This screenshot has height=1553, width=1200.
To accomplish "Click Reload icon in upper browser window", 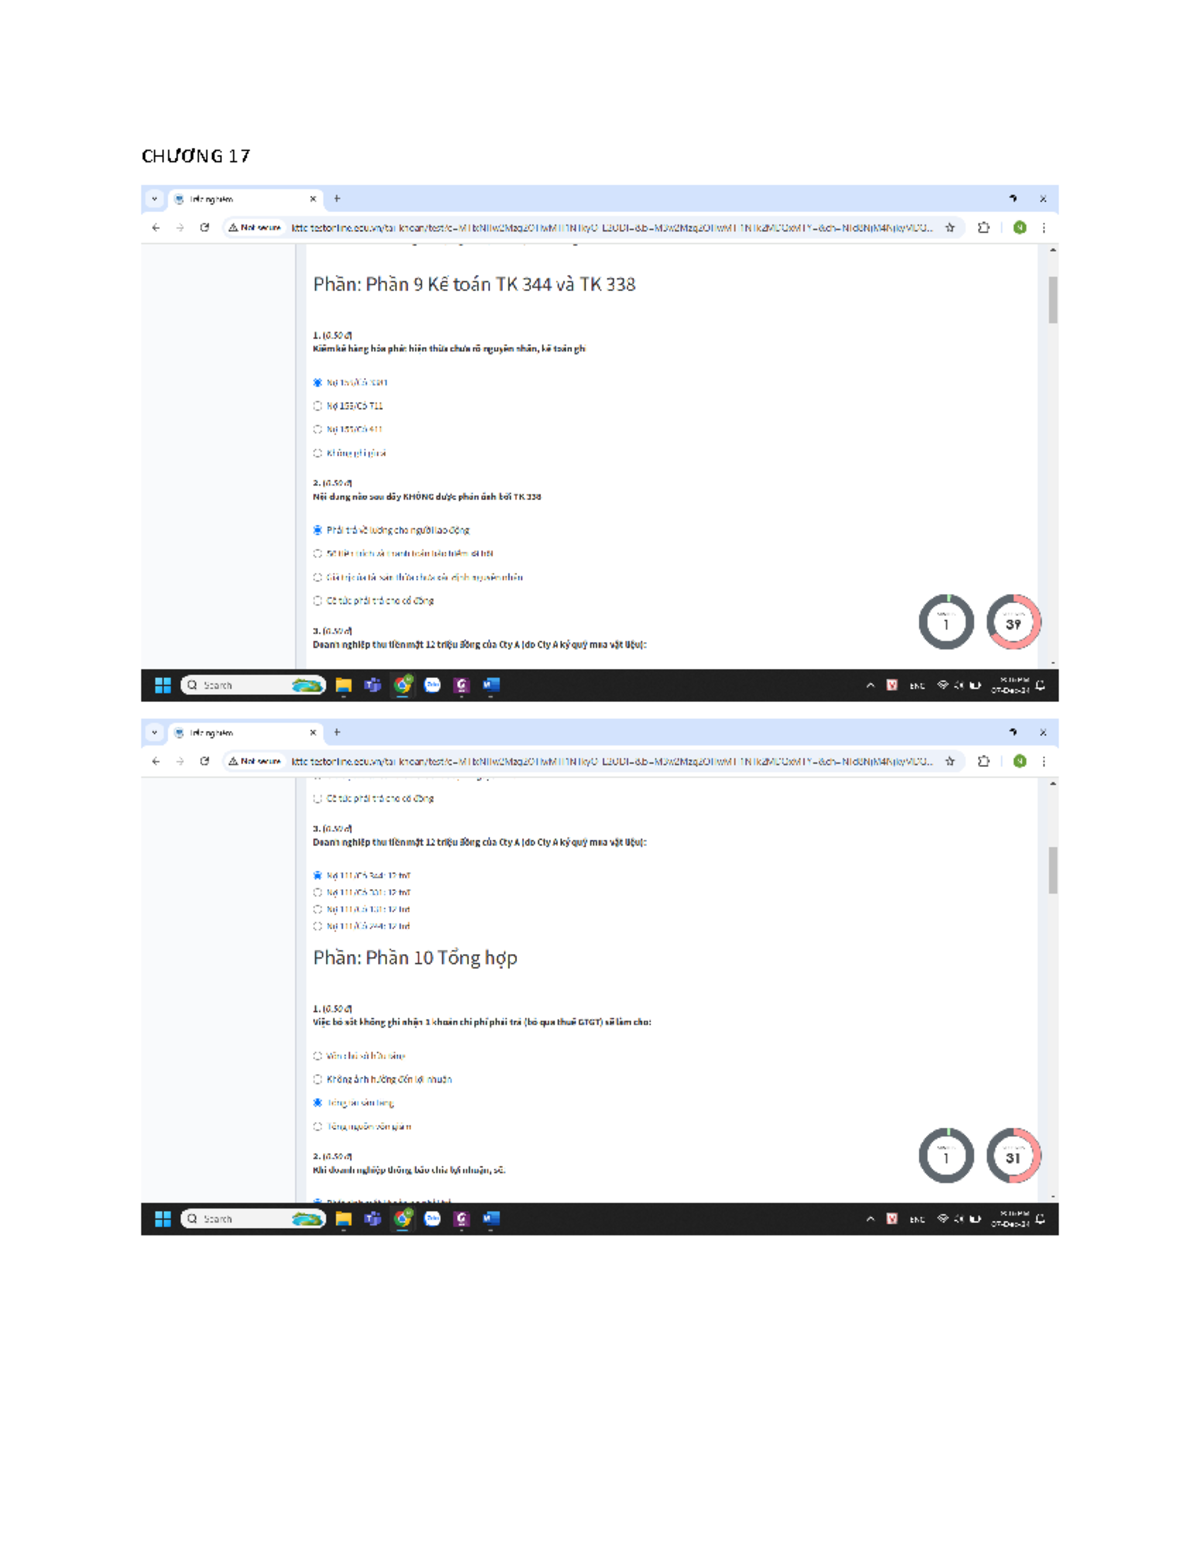I will [205, 228].
